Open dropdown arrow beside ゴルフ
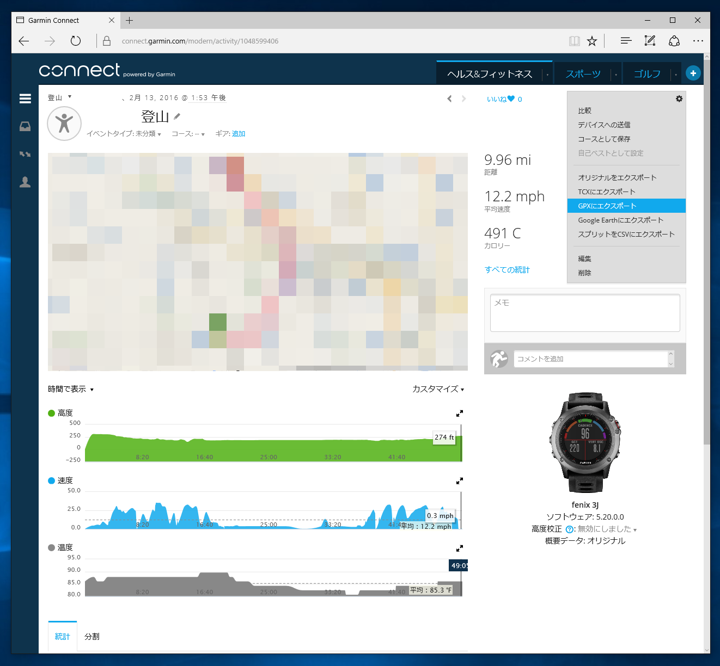Image resolution: width=720 pixels, height=666 pixels. pyautogui.click(x=676, y=74)
